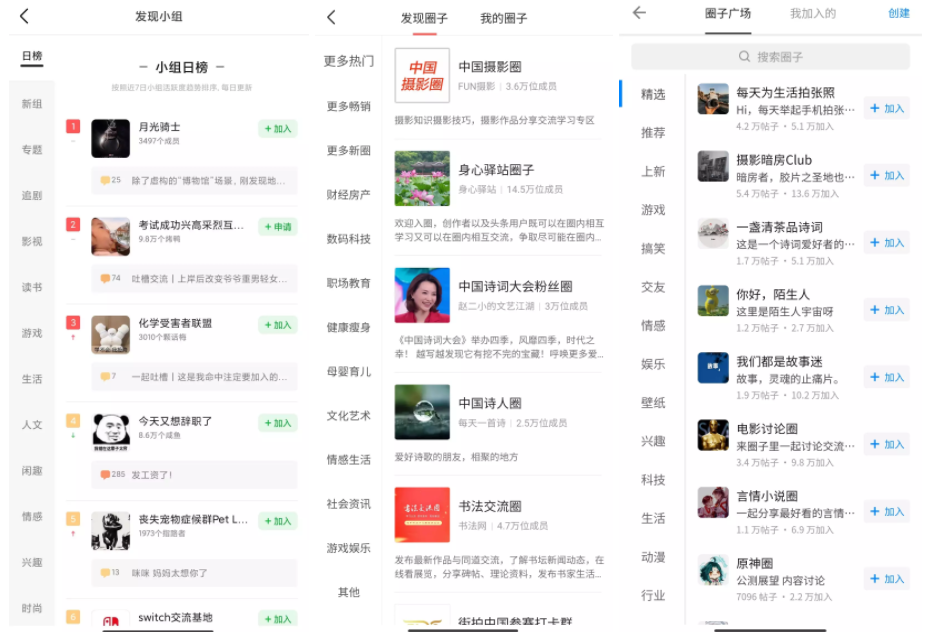This screenshot has width=932, height=632.
Task: Tap back arrow on 发现小组 screen
Action: 24,16
